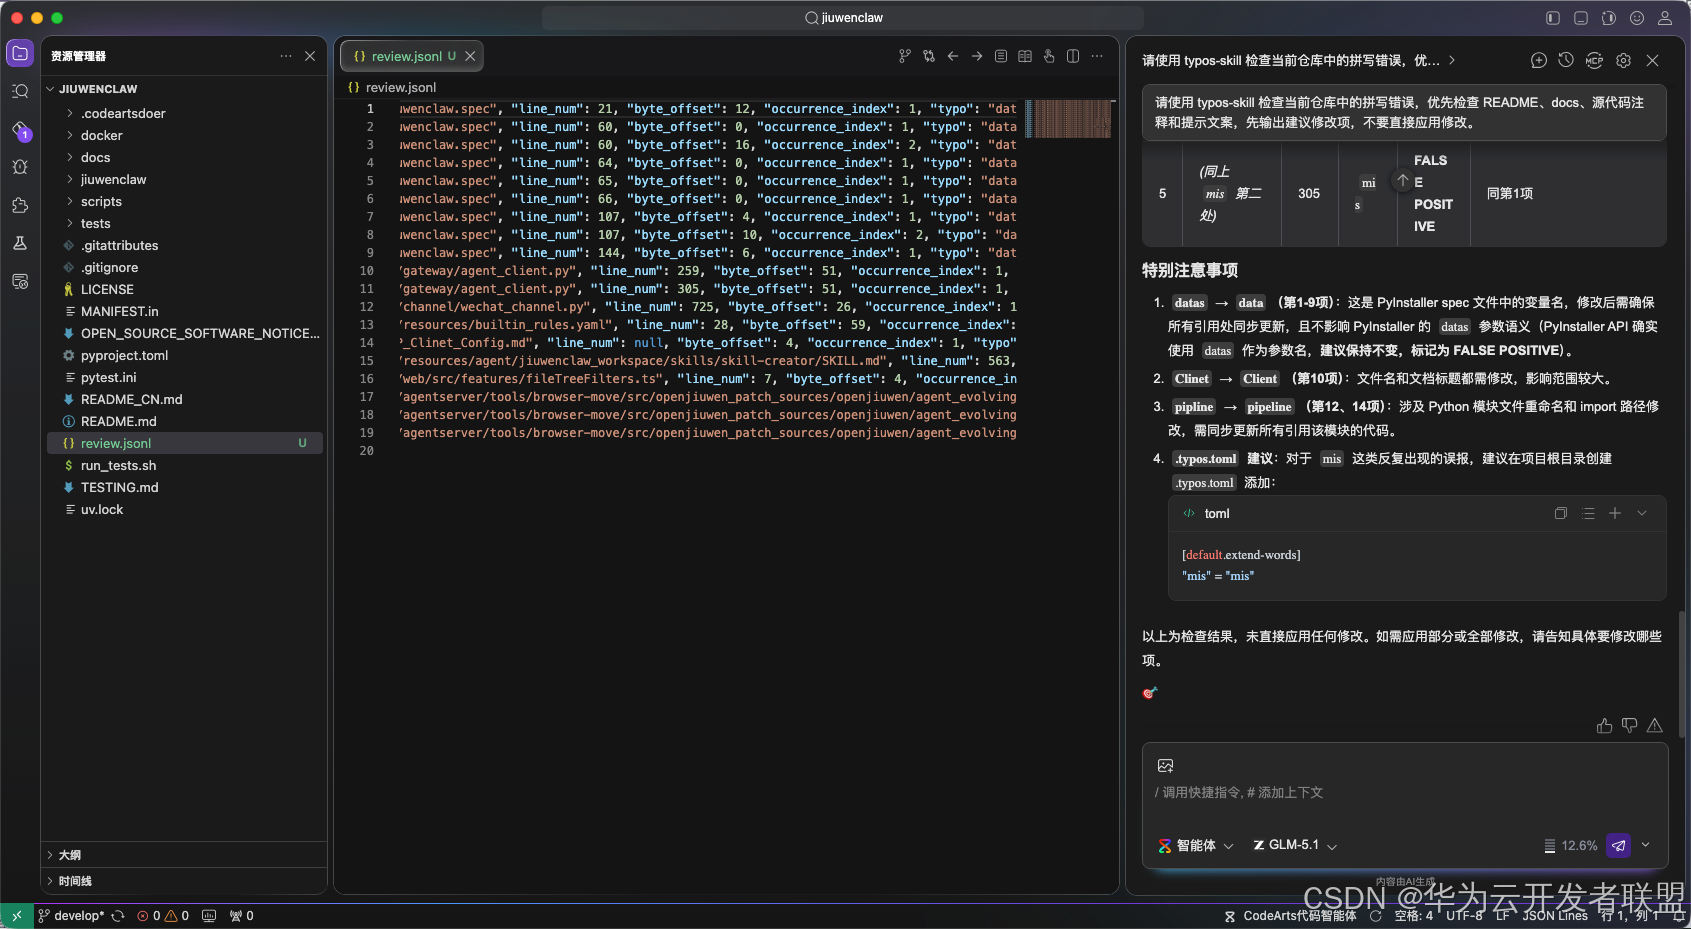
Task: Close the review.jsonl tab
Action: click(x=470, y=56)
